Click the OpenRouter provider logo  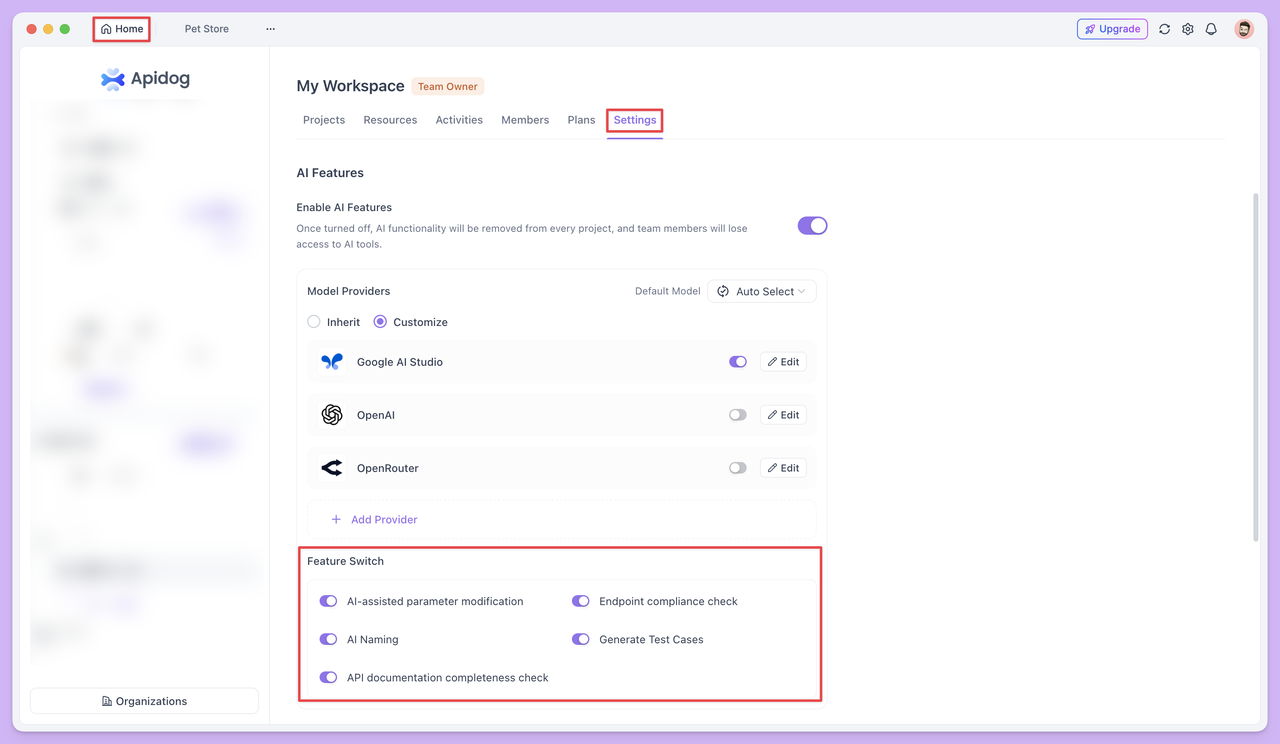coord(331,467)
